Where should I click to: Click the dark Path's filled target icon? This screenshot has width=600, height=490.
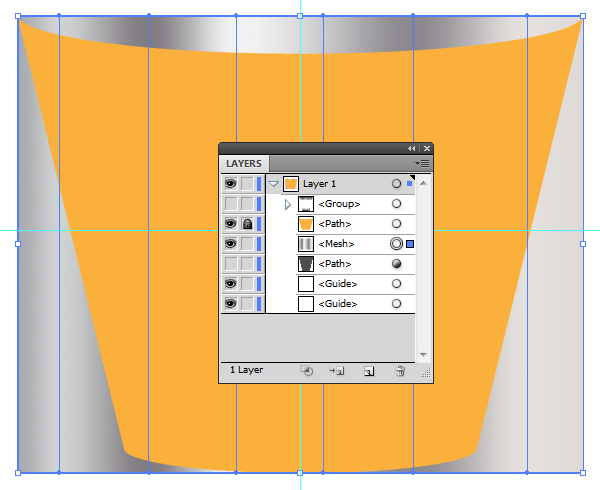coord(396,264)
